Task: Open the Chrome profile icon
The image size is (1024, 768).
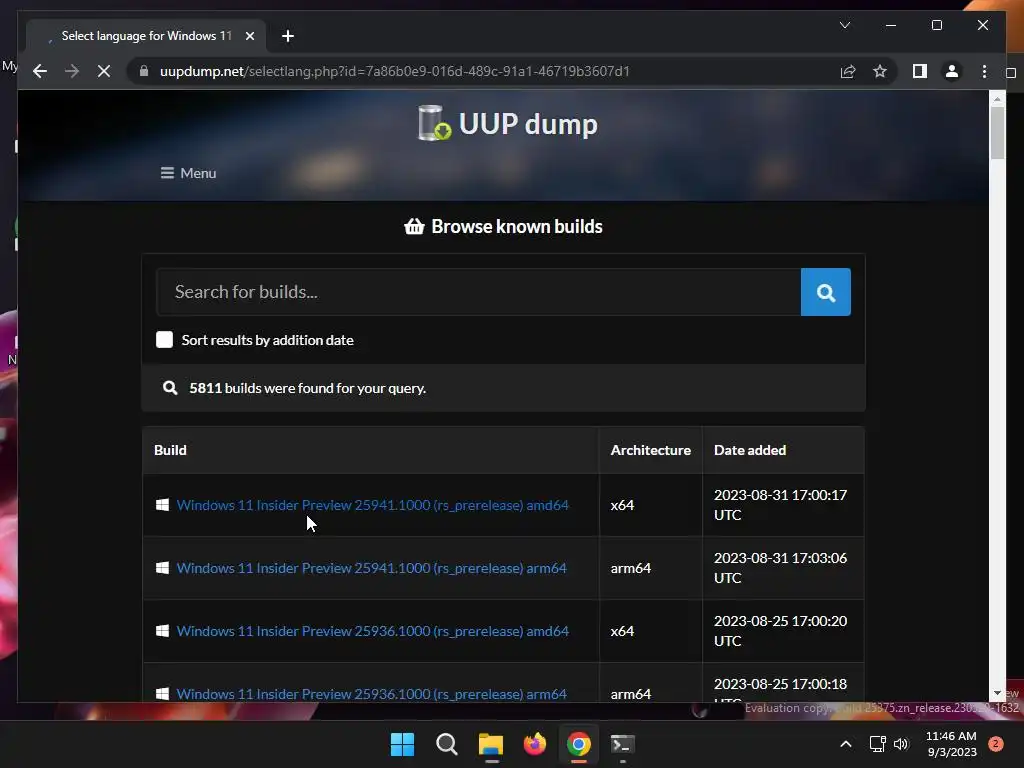Action: tap(952, 71)
